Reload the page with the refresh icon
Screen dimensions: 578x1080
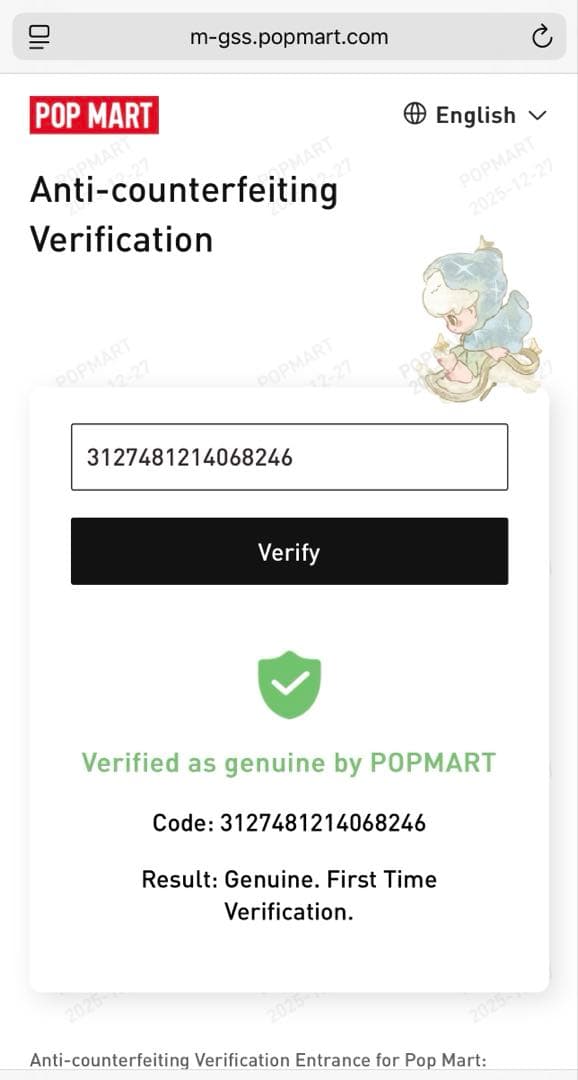click(542, 37)
